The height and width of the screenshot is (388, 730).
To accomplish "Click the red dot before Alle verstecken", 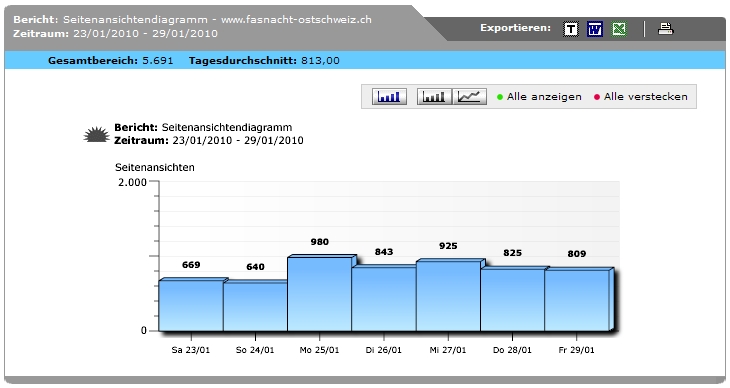I will pos(597,97).
